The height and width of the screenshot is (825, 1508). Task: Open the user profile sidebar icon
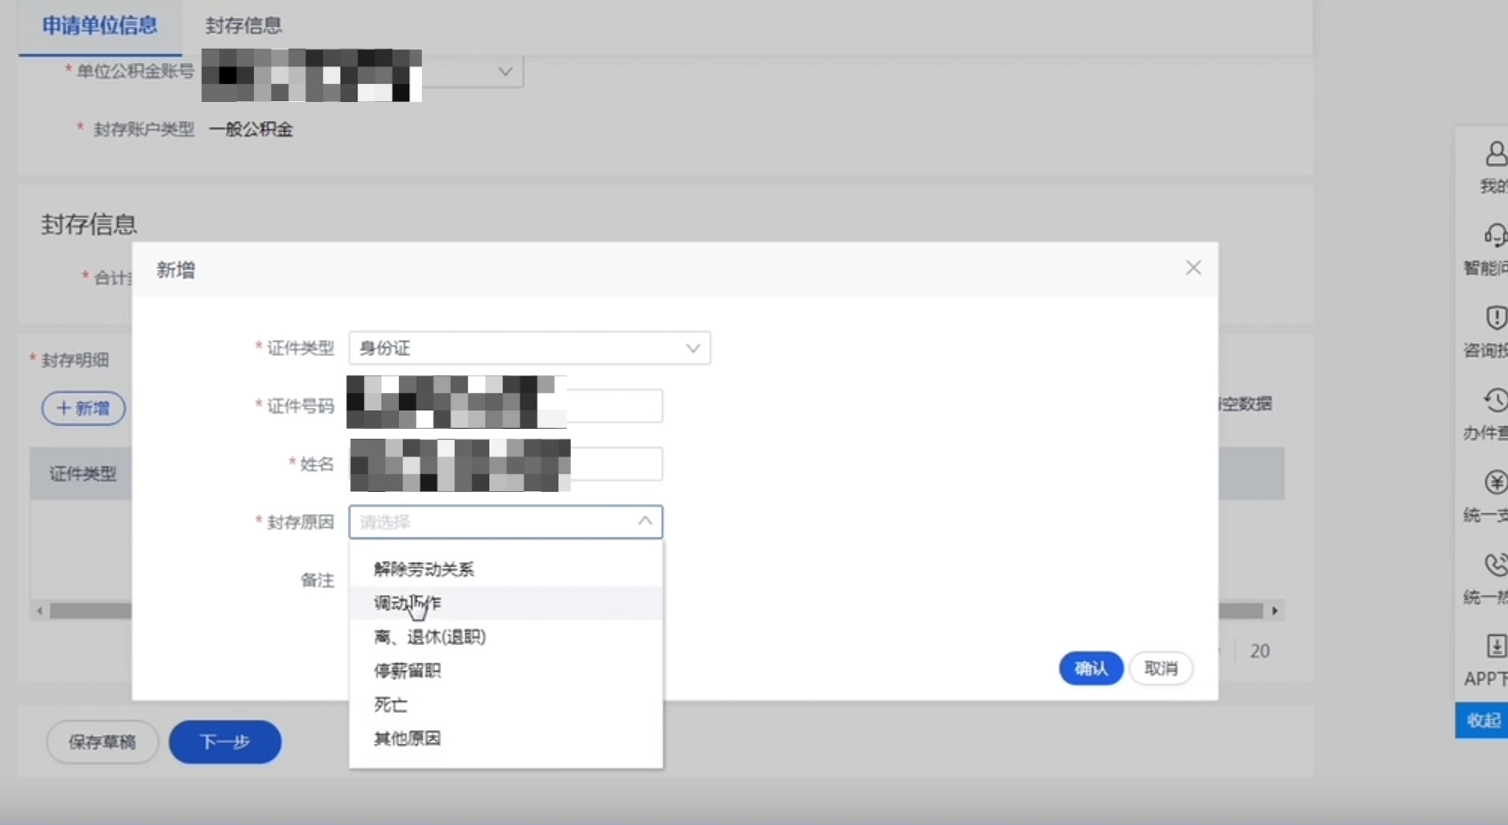tap(1494, 154)
